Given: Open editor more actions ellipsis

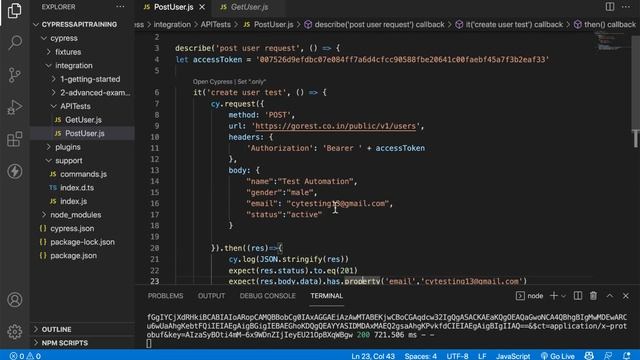Looking at the screenshot, I should click(x=626, y=7).
